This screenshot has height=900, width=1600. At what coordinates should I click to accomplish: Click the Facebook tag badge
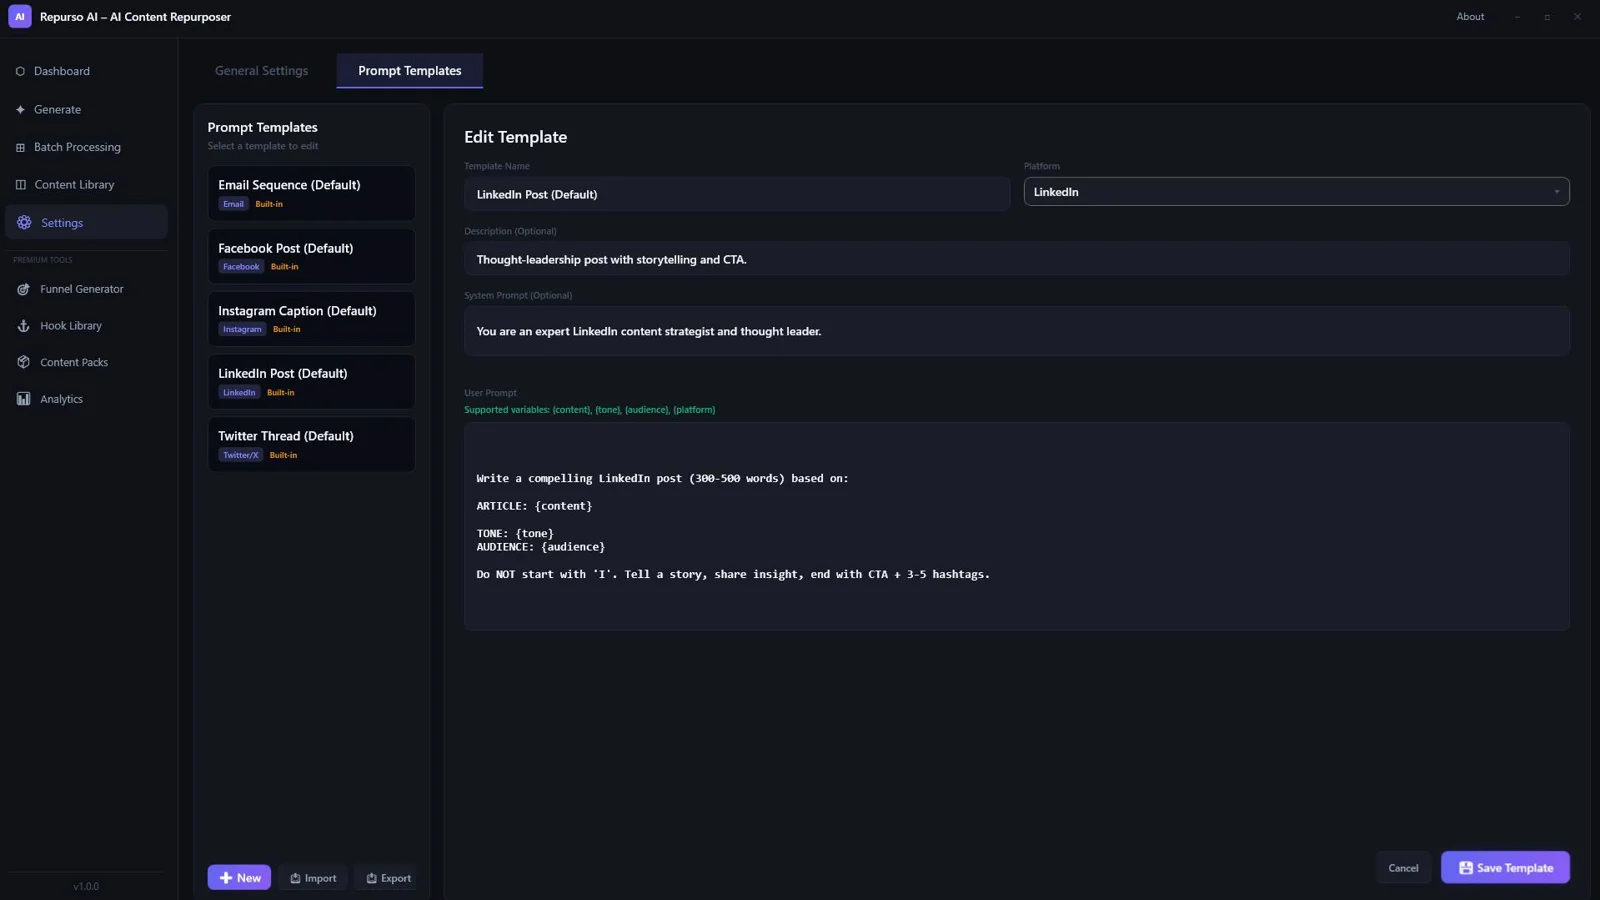[x=241, y=267]
